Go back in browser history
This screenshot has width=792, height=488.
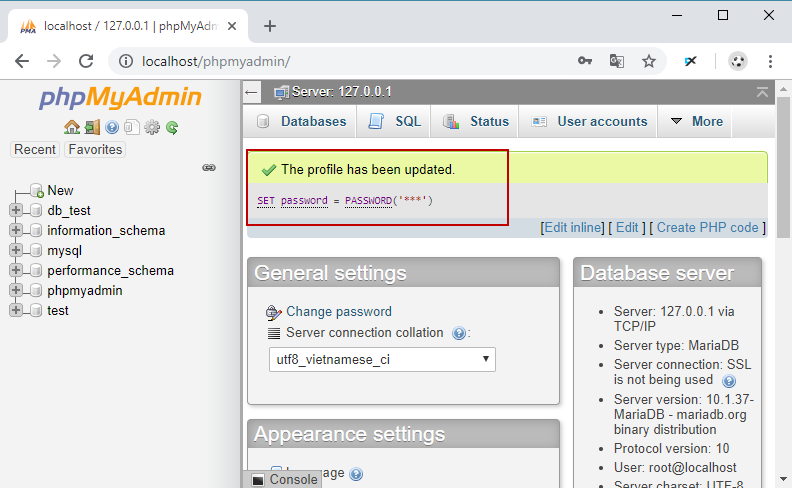[x=22, y=61]
